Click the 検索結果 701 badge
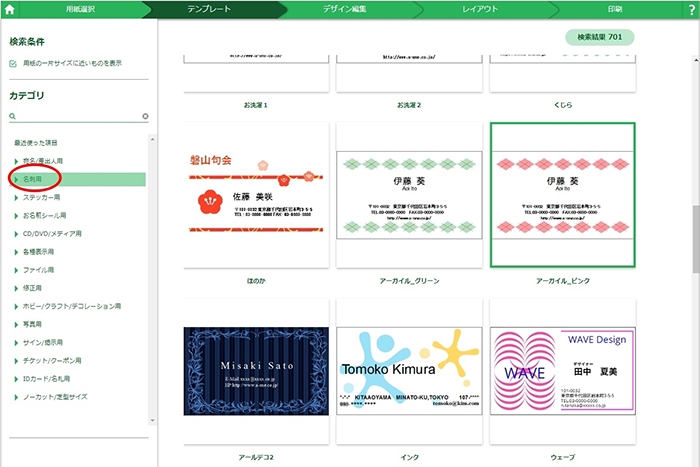This screenshot has height=467, width=700. (x=600, y=37)
